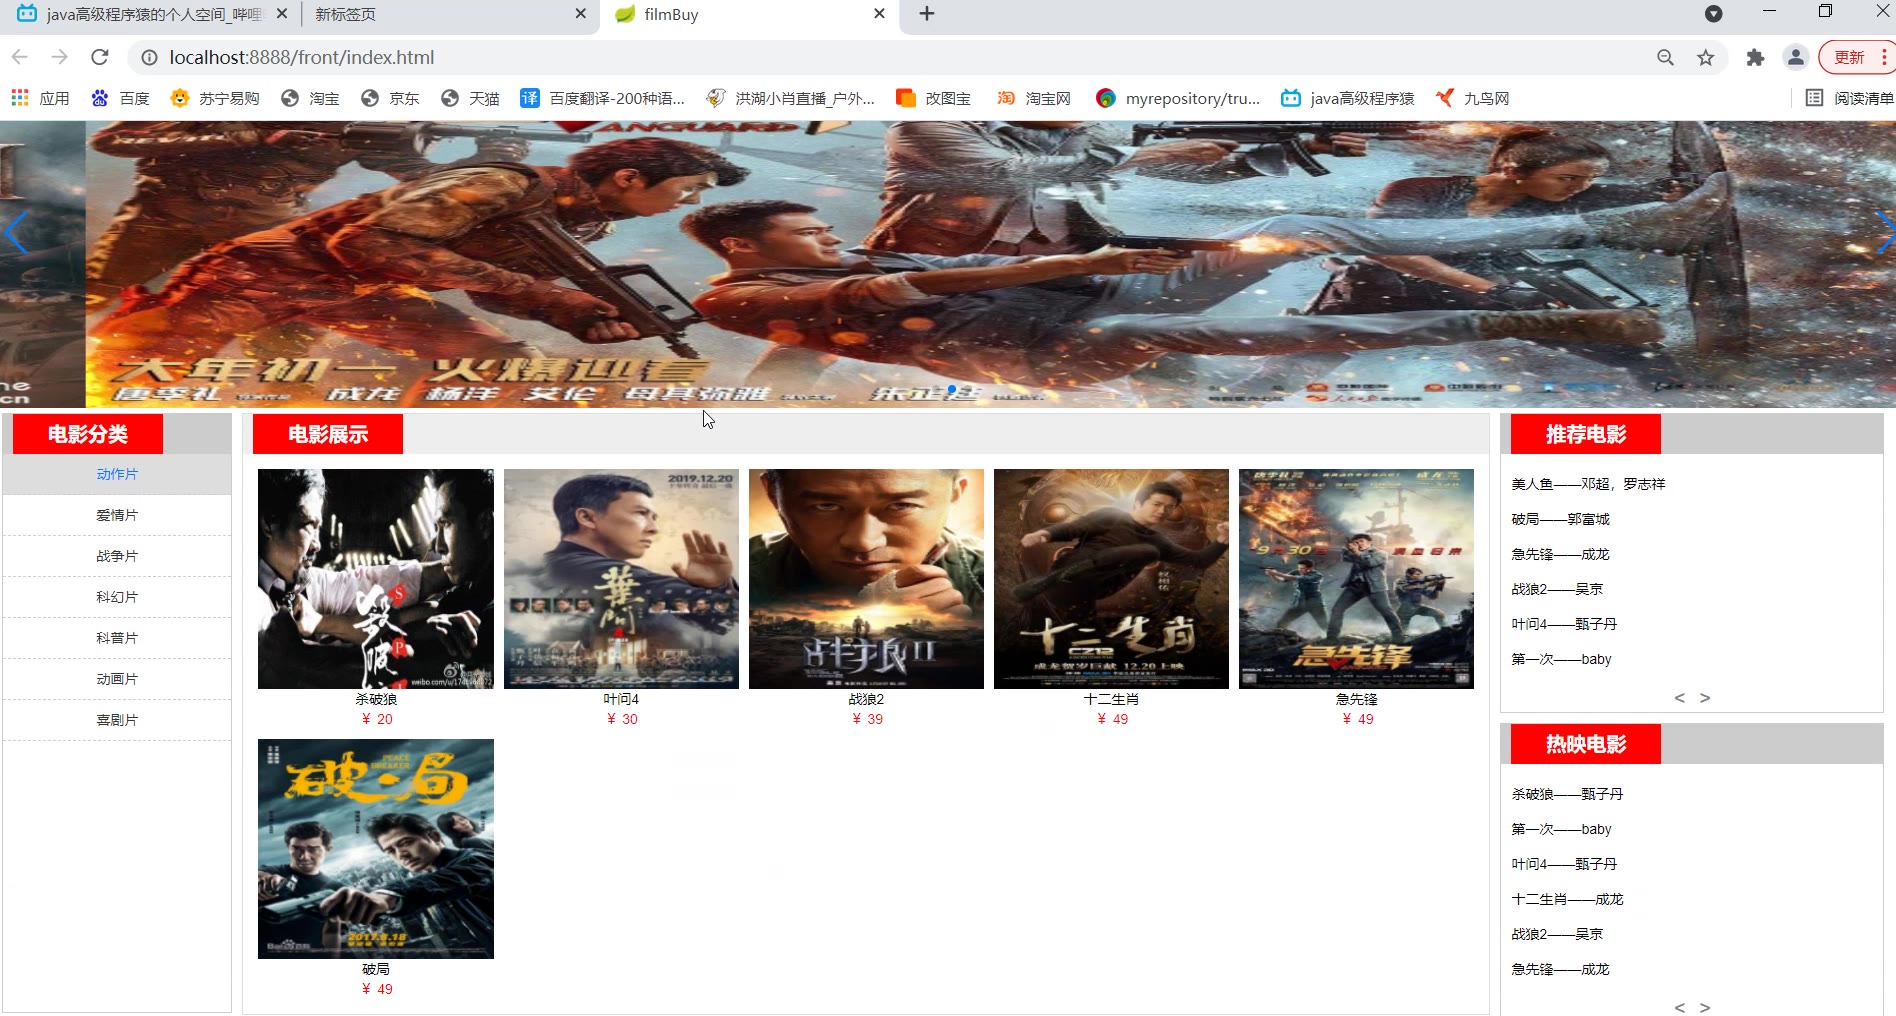Open the 九鸟网 bookmark
The height and width of the screenshot is (1016, 1896).
[1472, 98]
